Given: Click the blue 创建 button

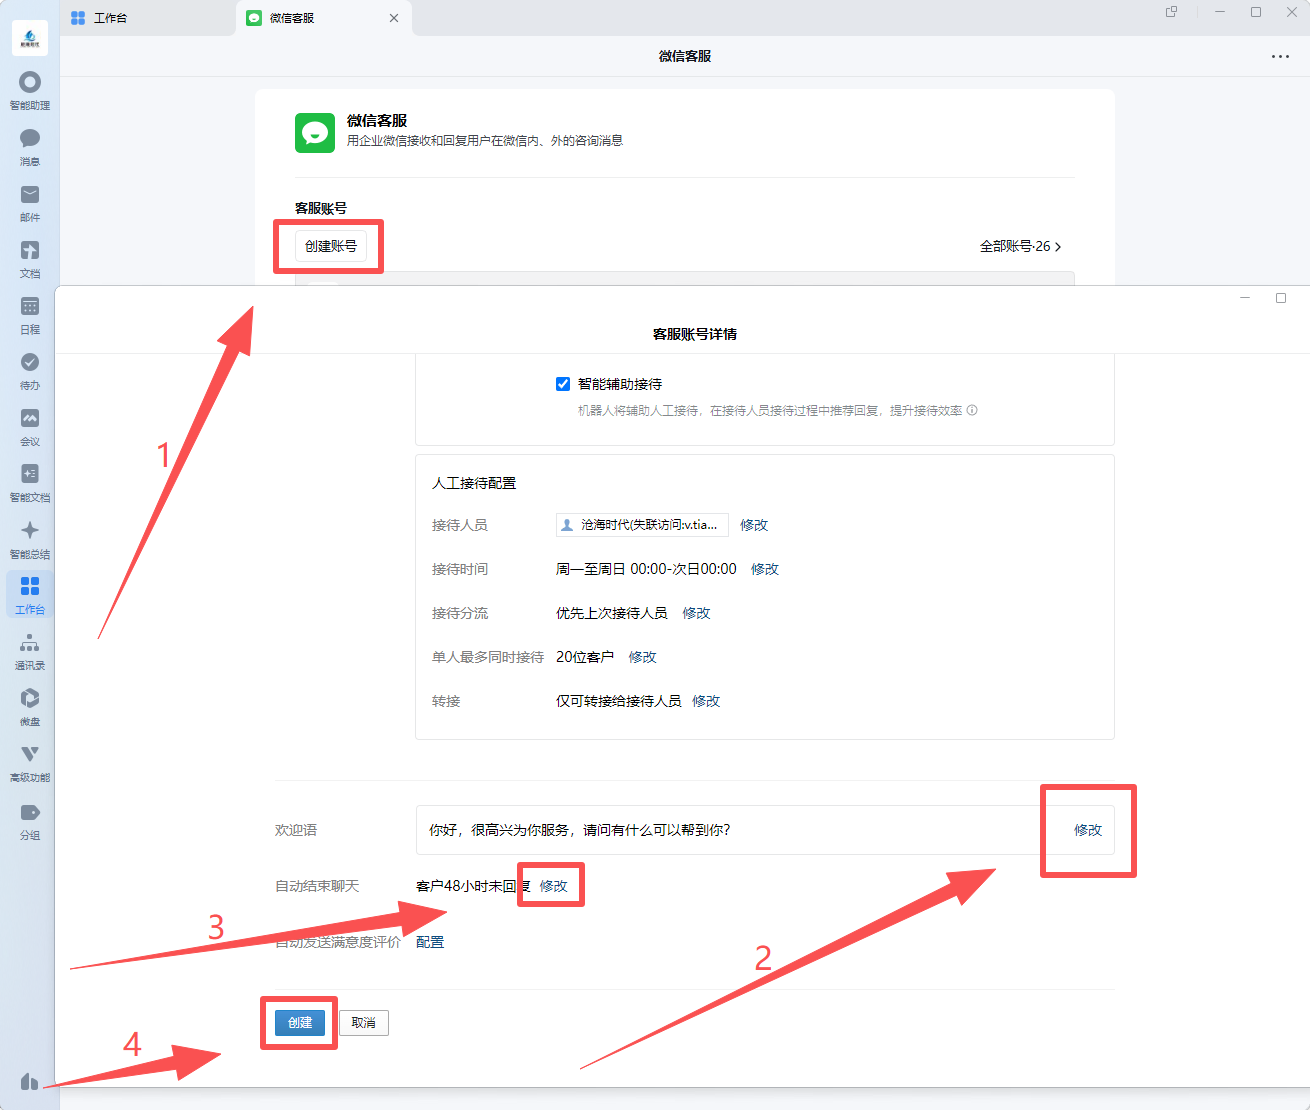Looking at the screenshot, I should coord(300,1023).
